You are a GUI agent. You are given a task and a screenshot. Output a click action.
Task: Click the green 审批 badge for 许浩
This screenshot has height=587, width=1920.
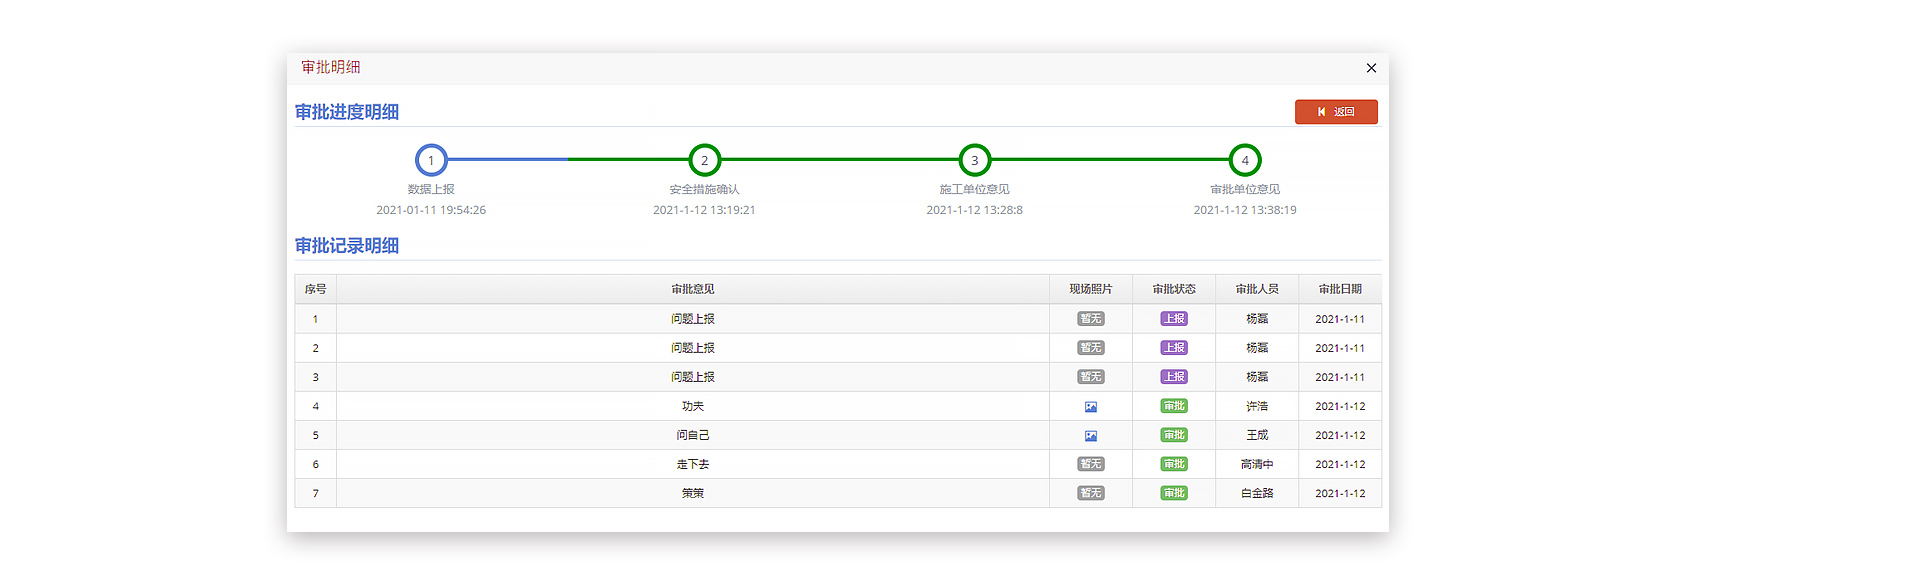tap(1173, 406)
